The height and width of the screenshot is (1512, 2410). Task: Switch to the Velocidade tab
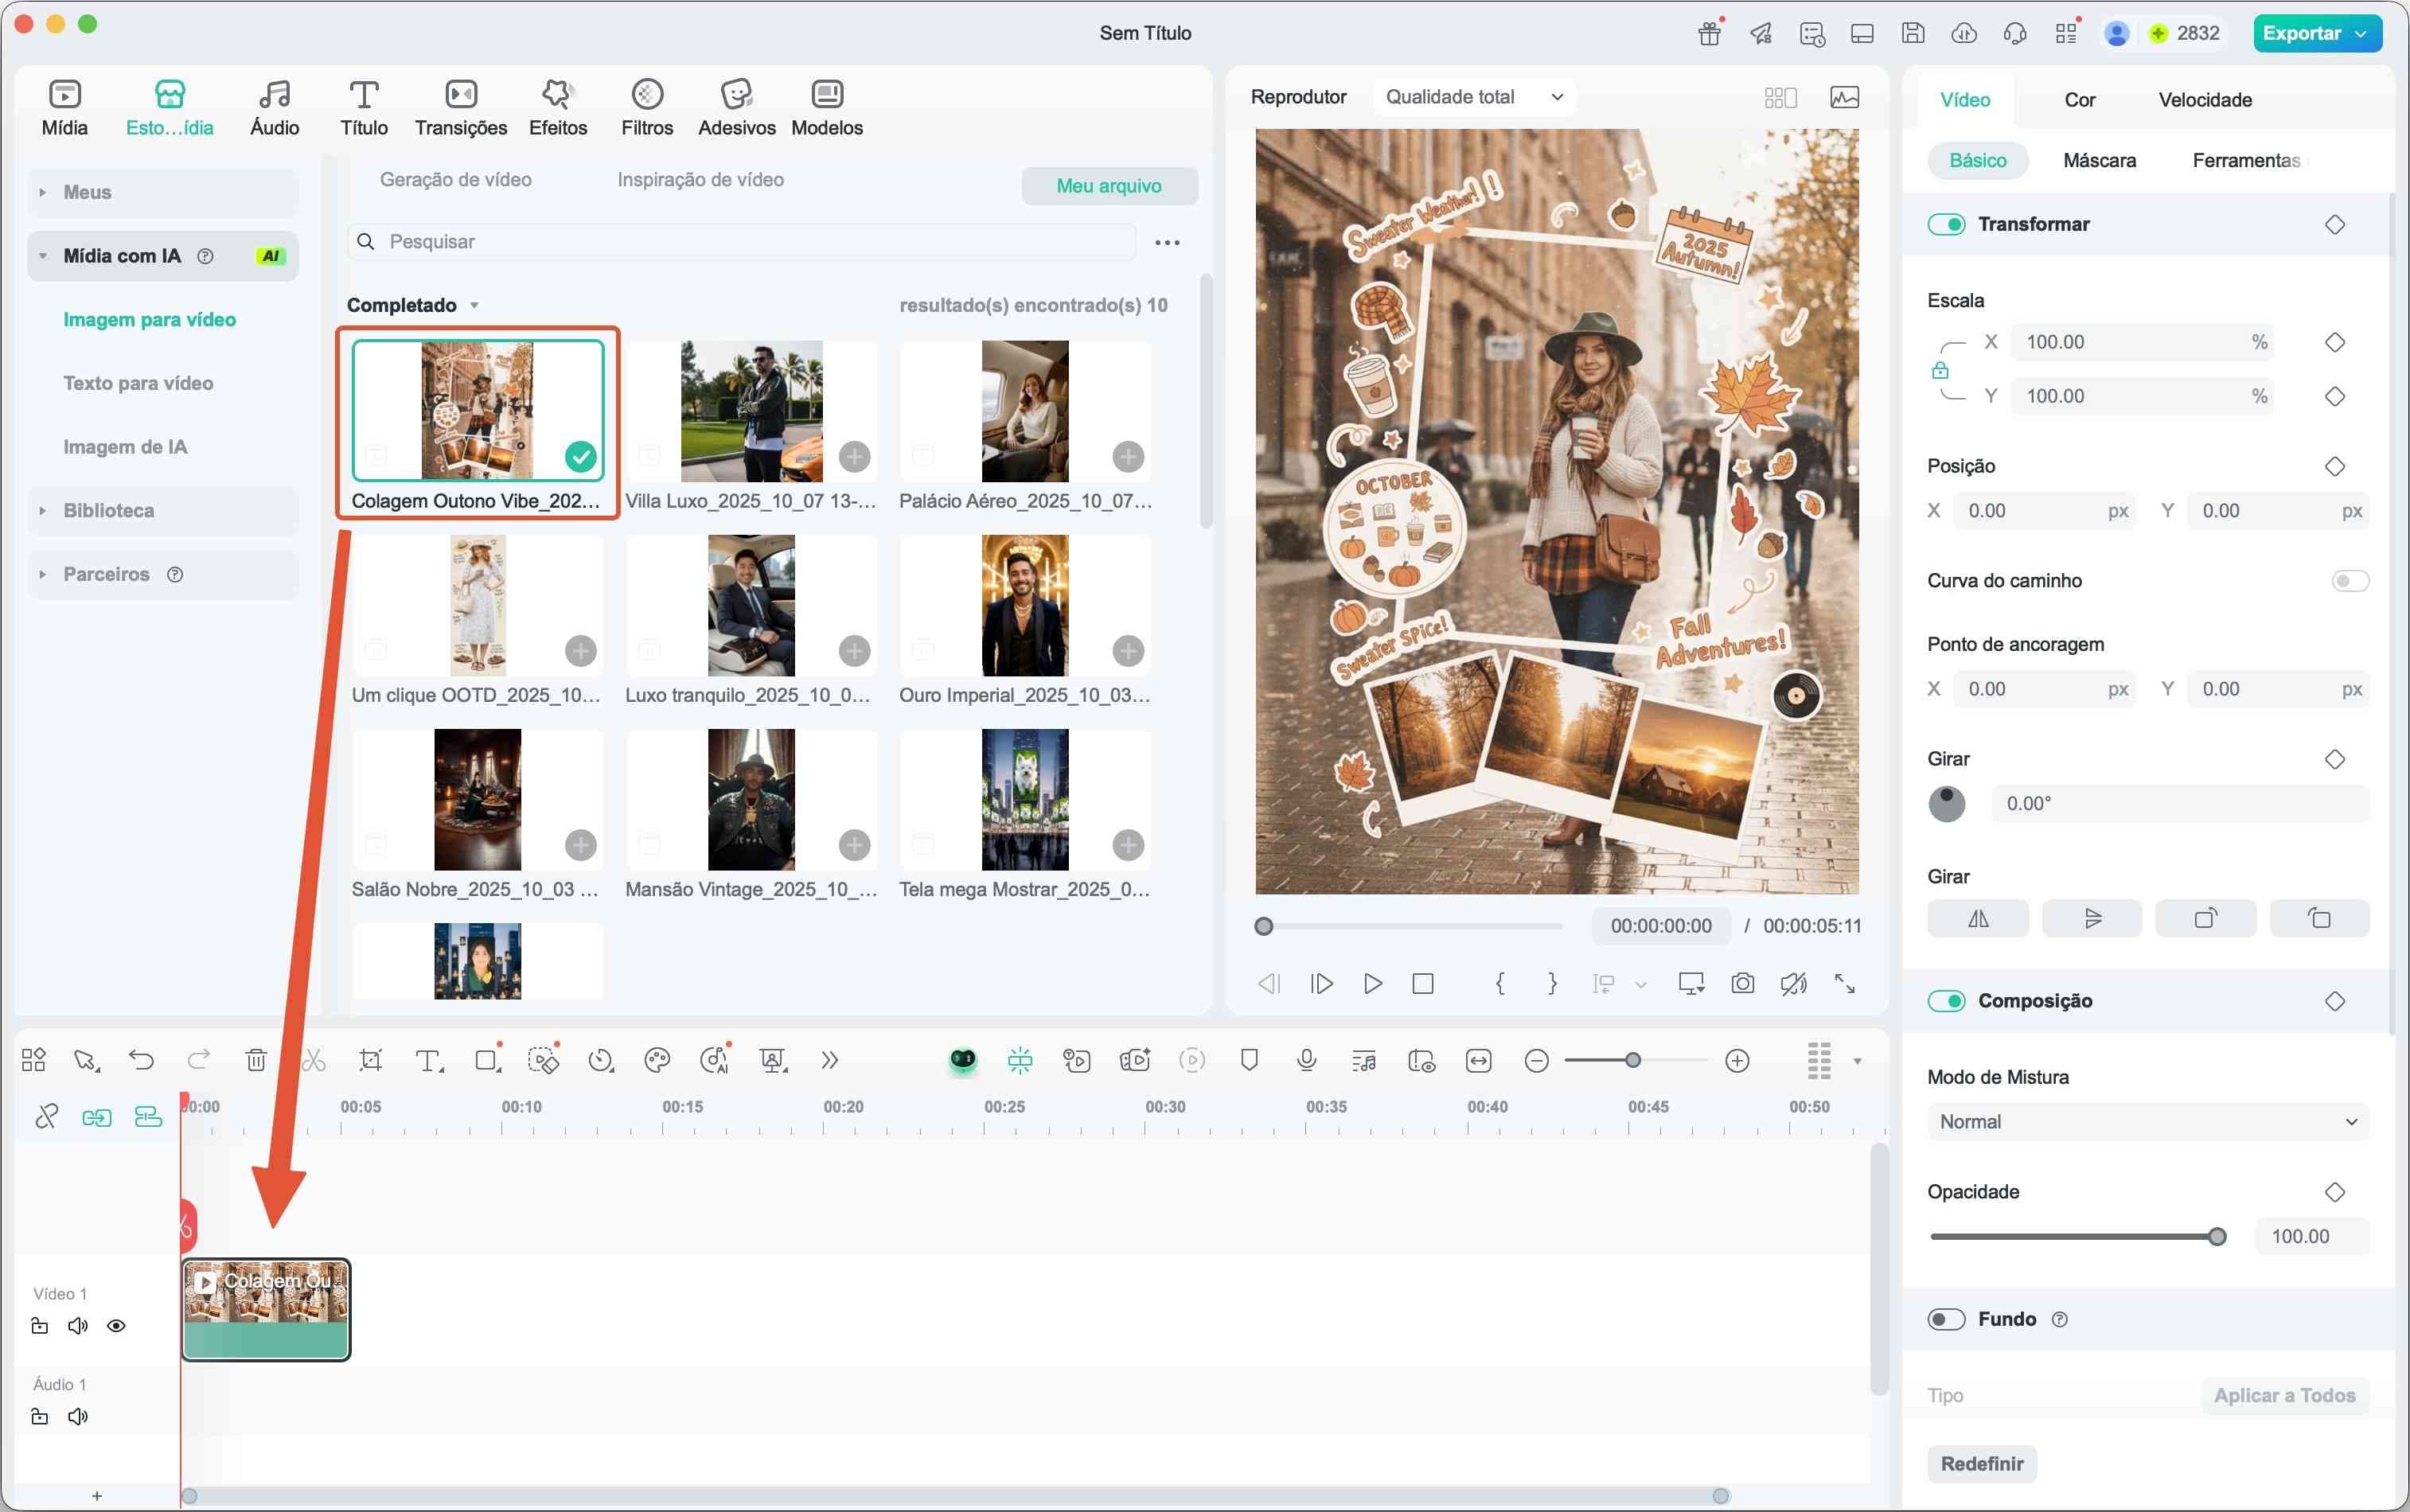tap(2204, 100)
